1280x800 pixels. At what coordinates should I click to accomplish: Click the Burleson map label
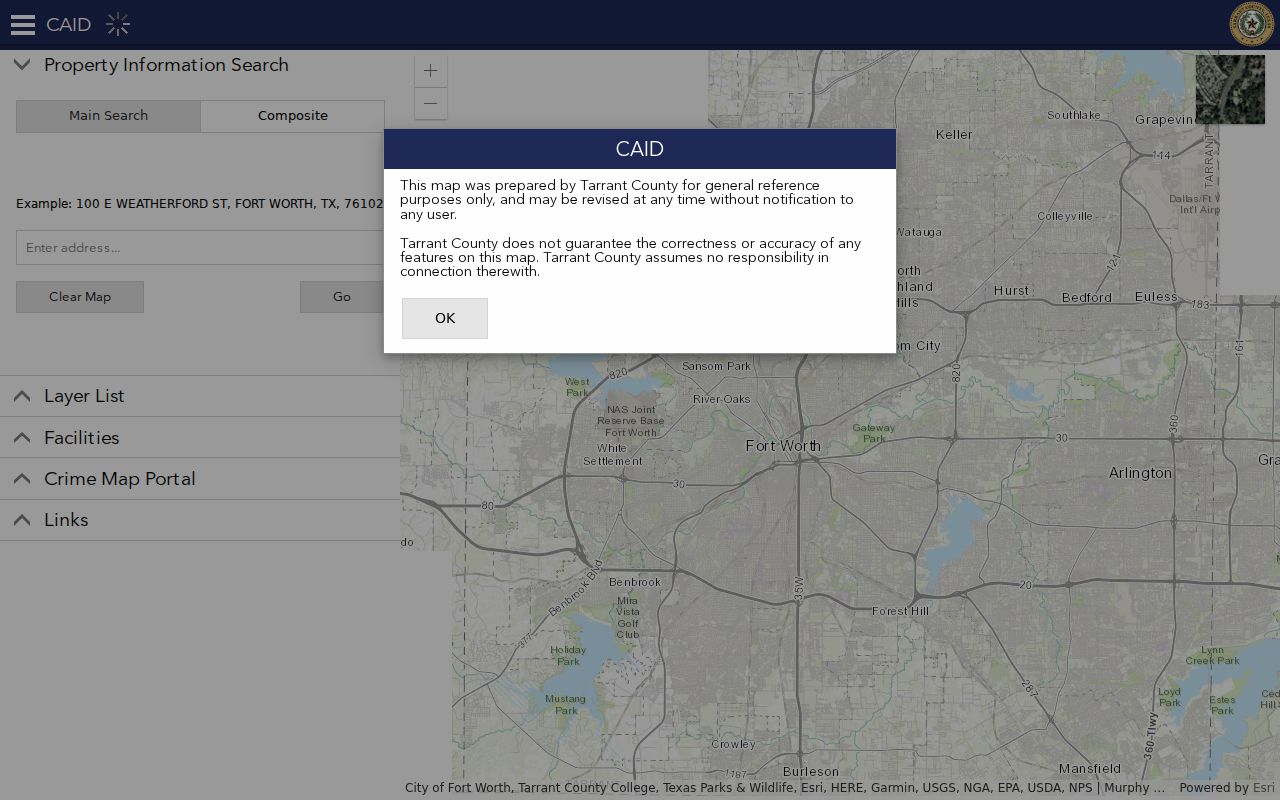pyautogui.click(x=811, y=772)
